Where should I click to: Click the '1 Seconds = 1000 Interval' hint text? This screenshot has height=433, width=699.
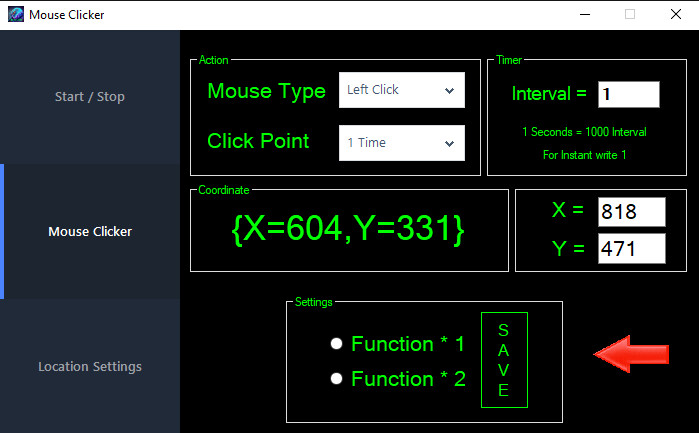[x=584, y=132]
